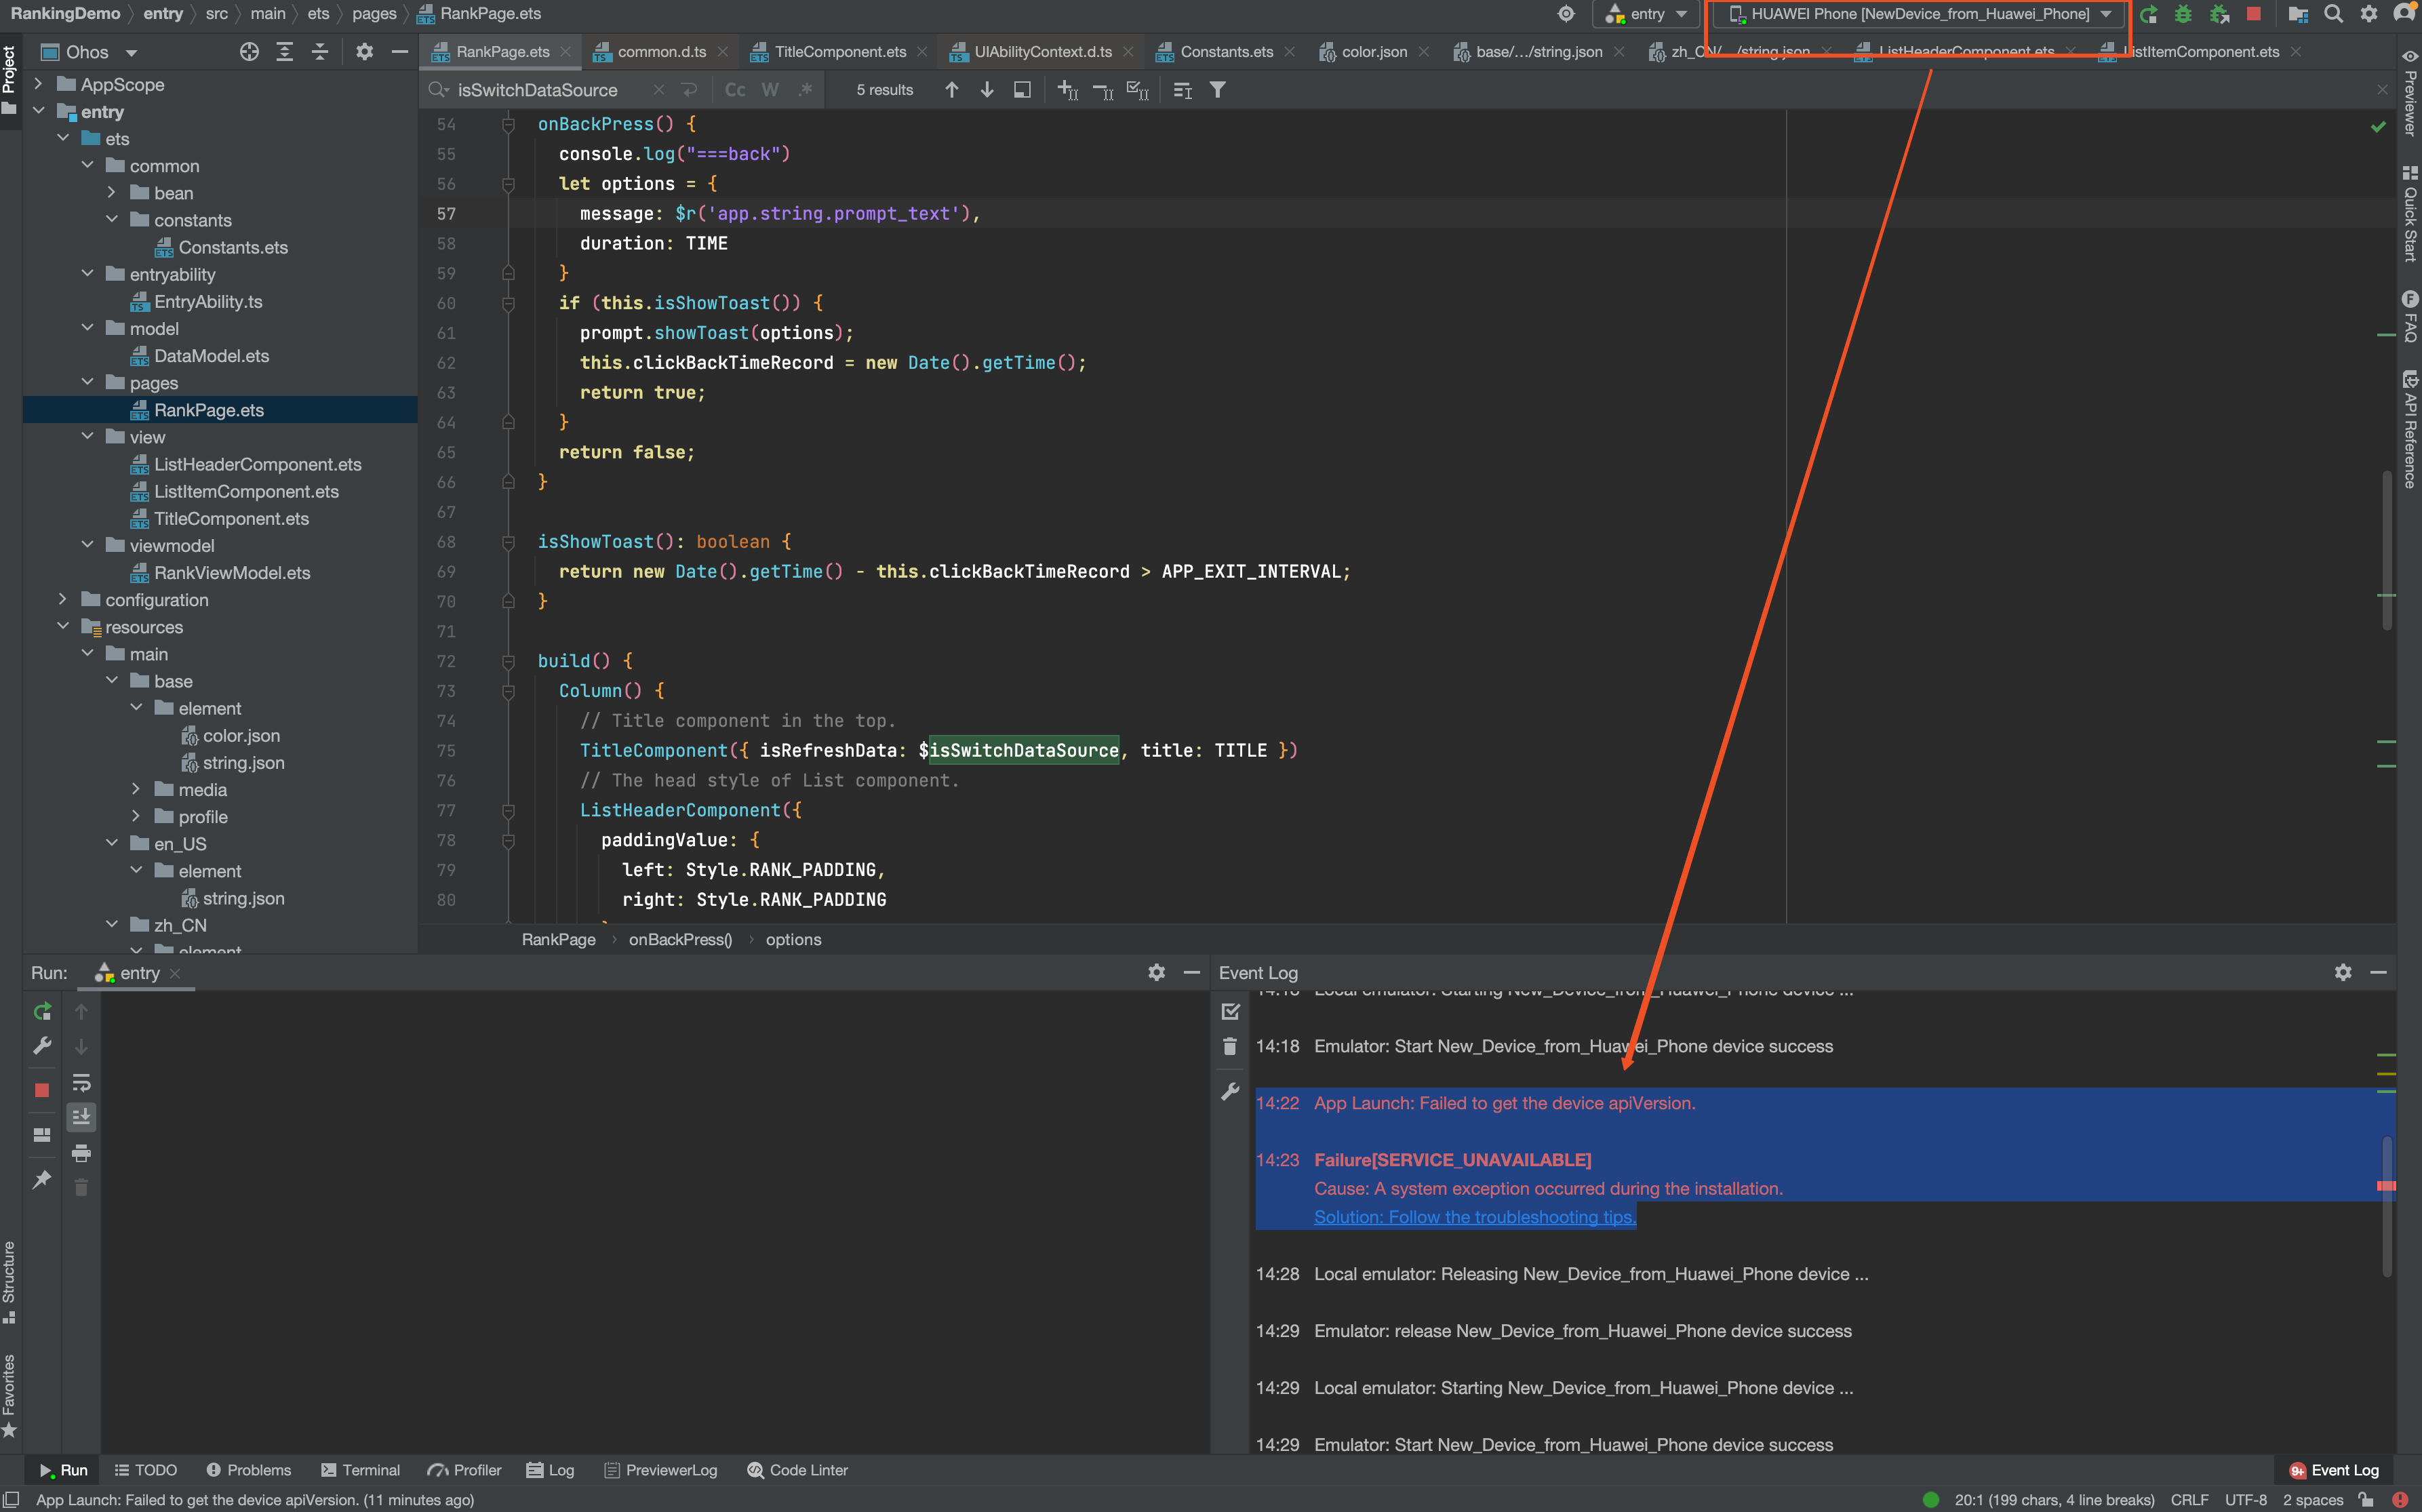Stop process in Run panel
The width and height of the screenshot is (2422, 1512).
pyautogui.click(x=42, y=1090)
